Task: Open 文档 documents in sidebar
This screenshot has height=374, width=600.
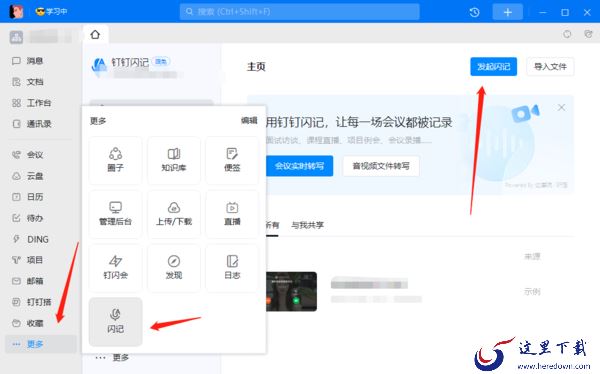Action: 28,82
